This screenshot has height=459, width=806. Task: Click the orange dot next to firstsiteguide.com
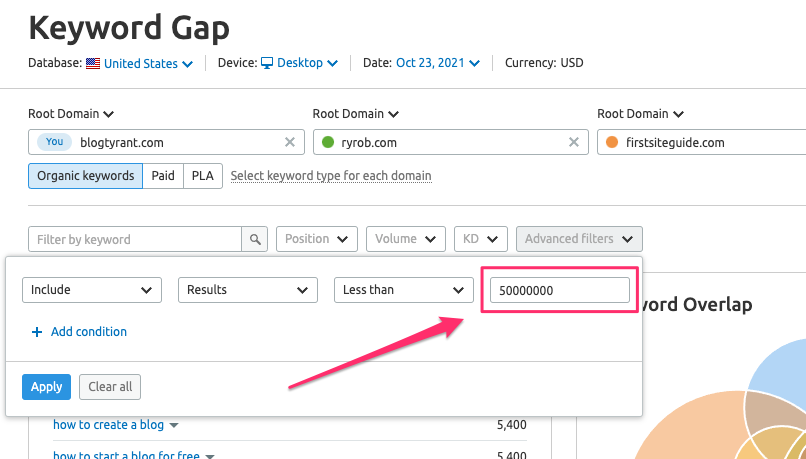pyautogui.click(x=612, y=142)
